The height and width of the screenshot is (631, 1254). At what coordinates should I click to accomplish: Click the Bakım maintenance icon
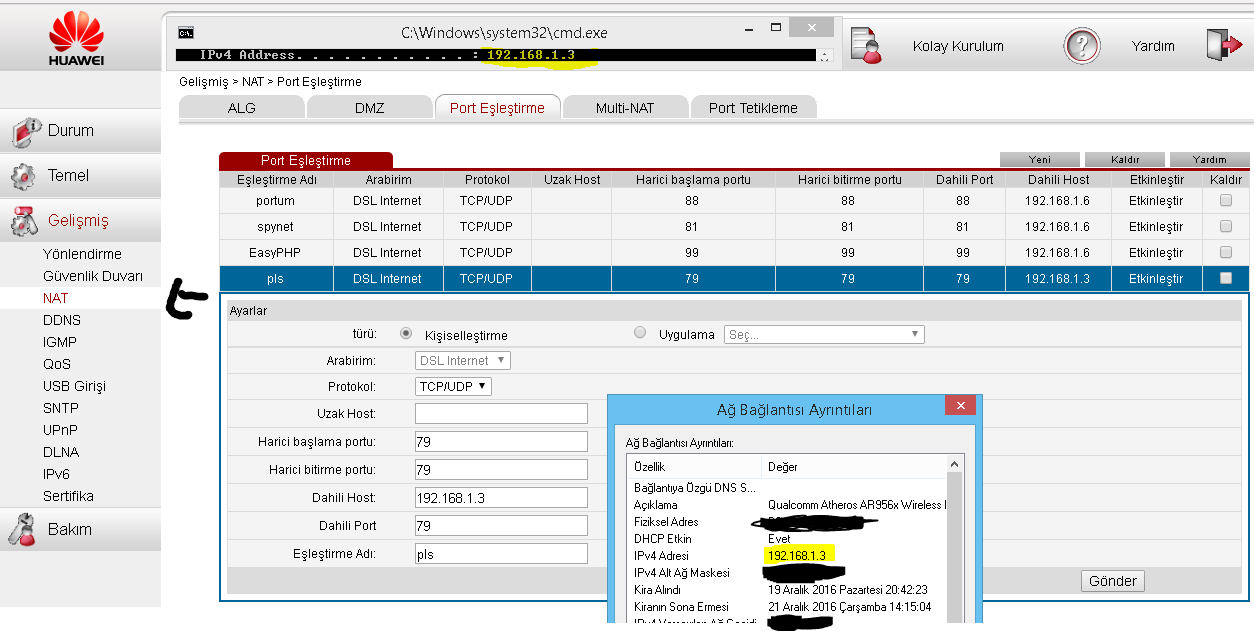click(x=23, y=529)
